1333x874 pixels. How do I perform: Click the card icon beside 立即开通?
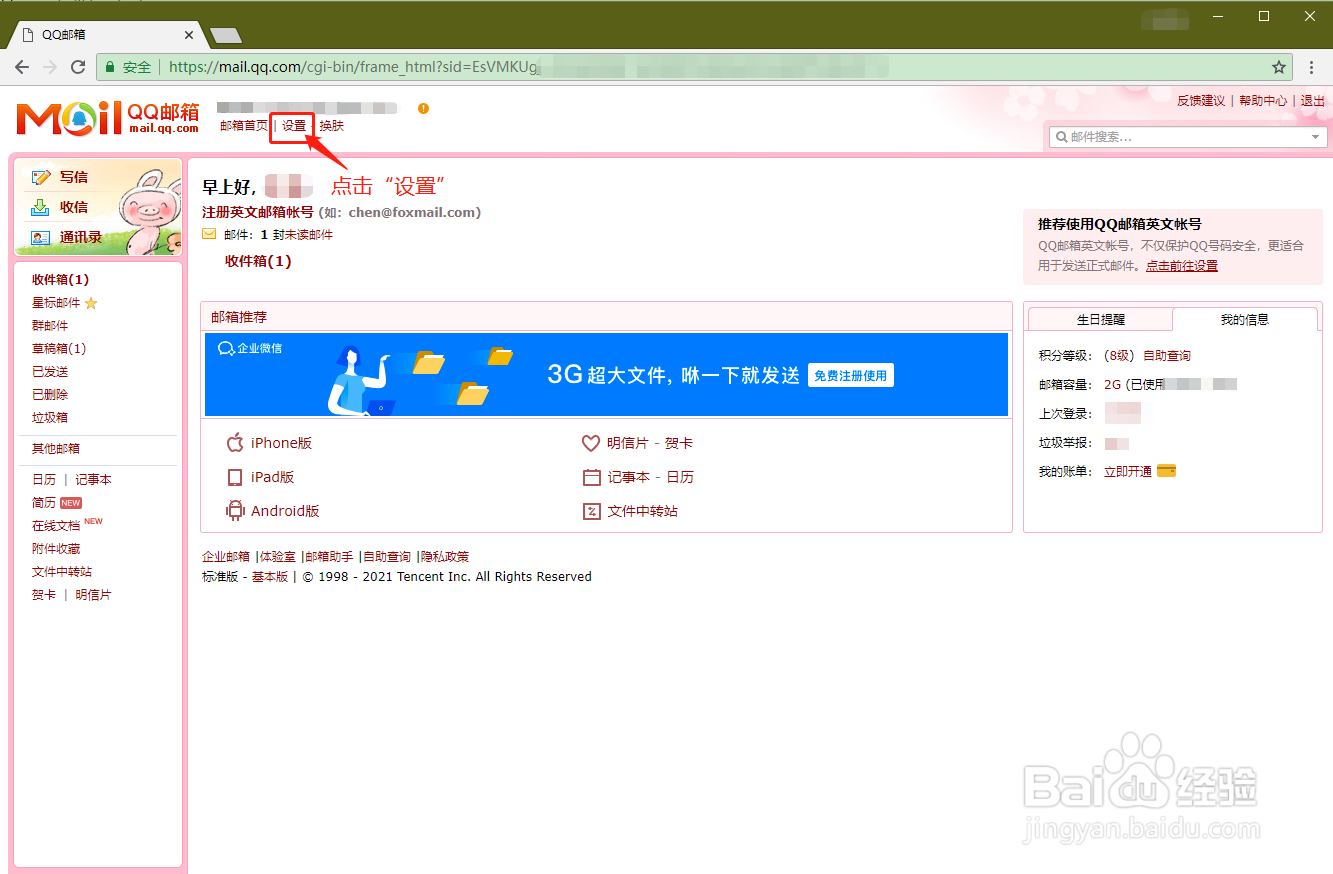[x=1166, y=471]
